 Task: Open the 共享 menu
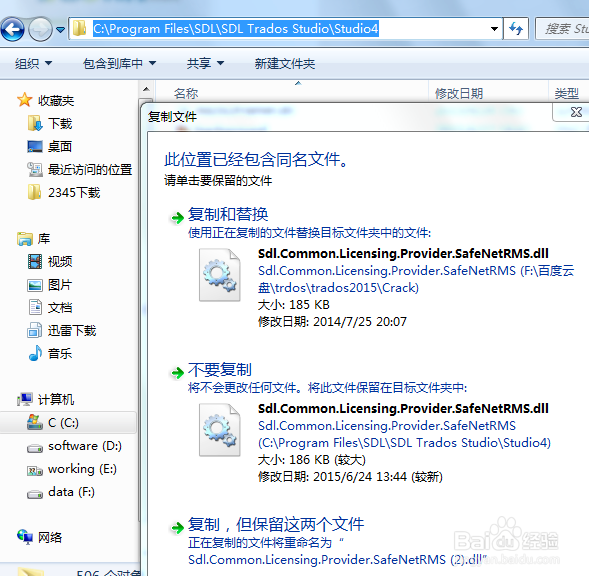tap(205, 63)
